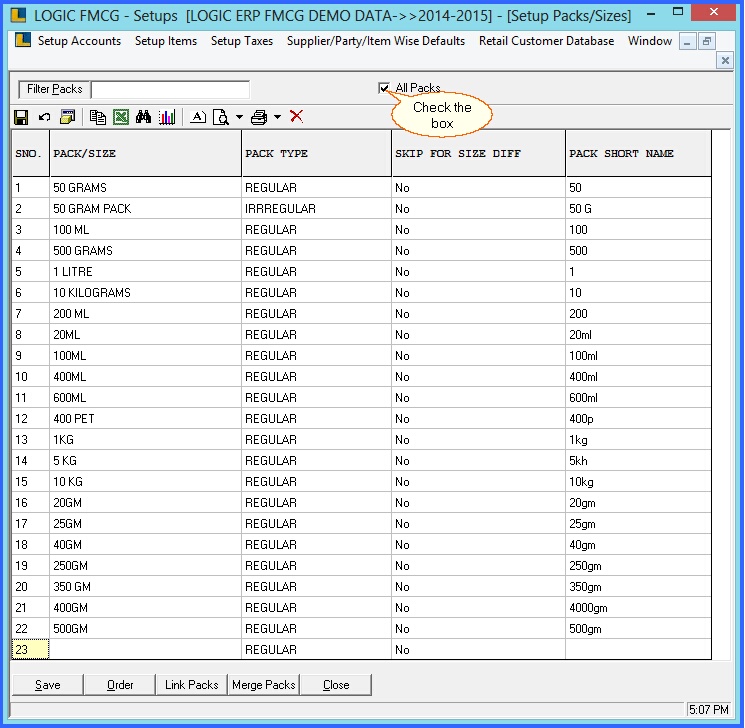Click the PACK/SIZE column header
This screenshot has width=745, height=728.
145,153
